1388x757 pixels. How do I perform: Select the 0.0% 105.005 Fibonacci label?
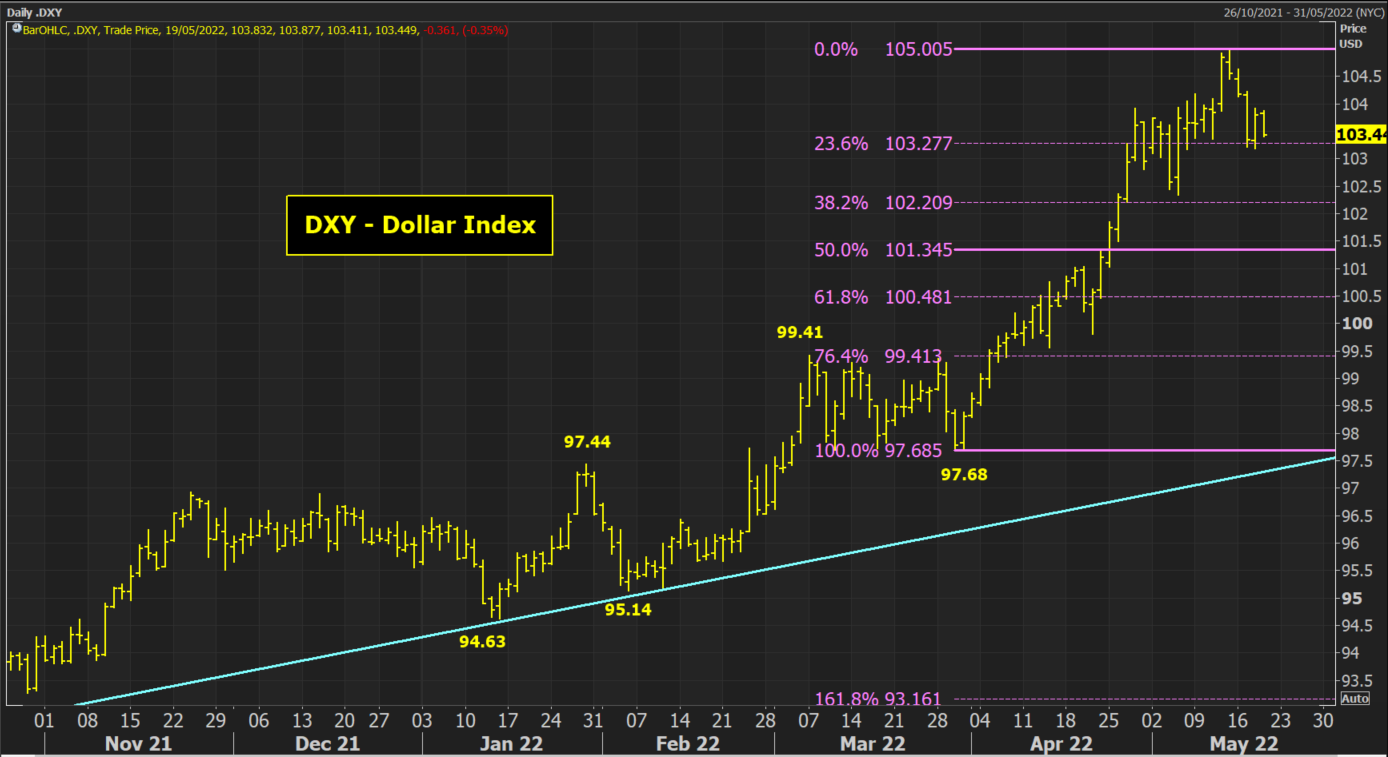coord(884,49)
